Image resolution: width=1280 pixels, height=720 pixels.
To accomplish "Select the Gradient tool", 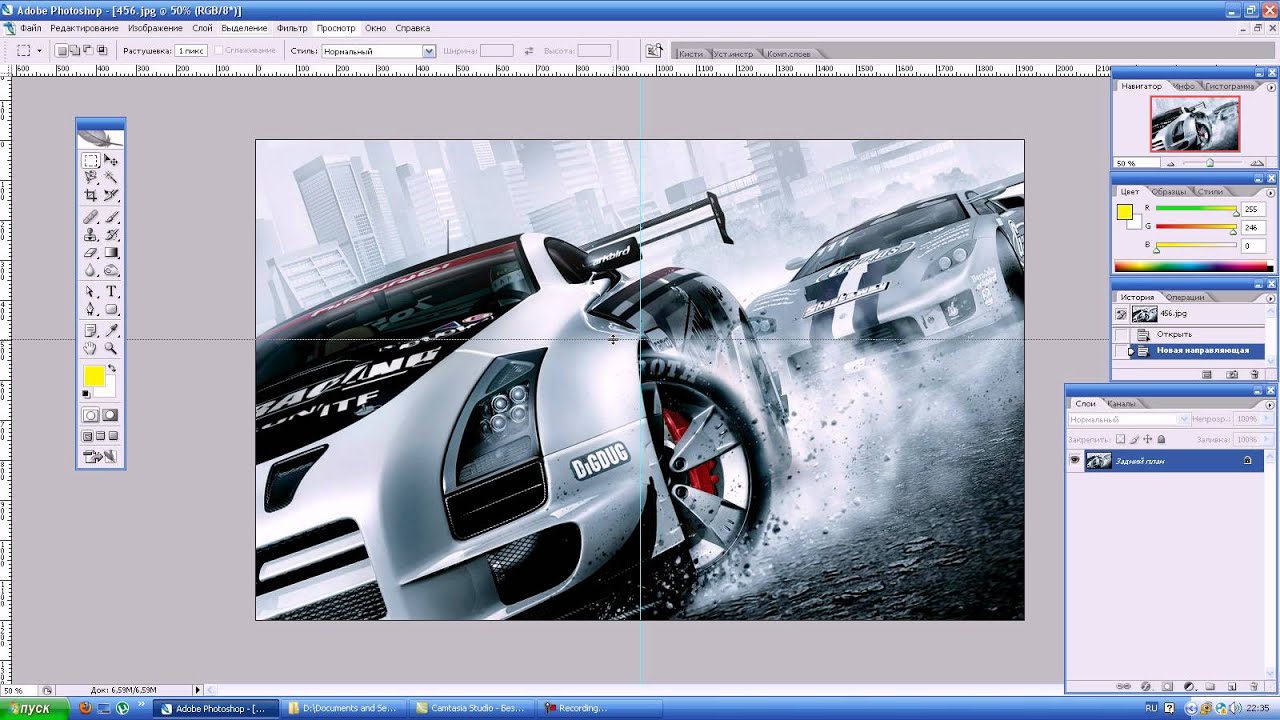I will click(x=111, y=252).
